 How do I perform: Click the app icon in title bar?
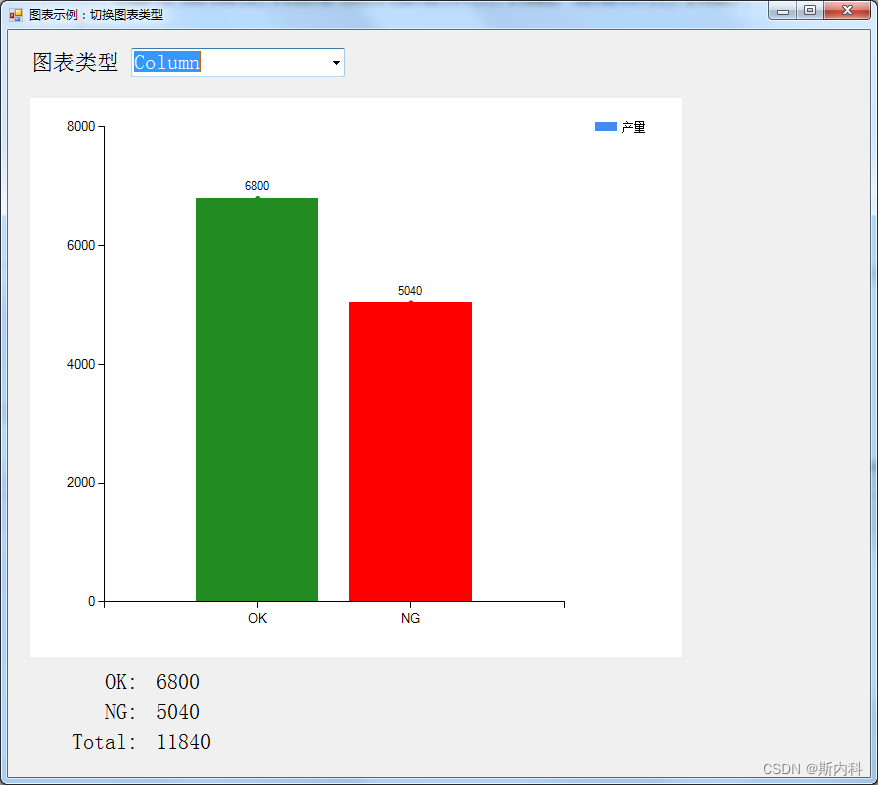click(16, 15)
